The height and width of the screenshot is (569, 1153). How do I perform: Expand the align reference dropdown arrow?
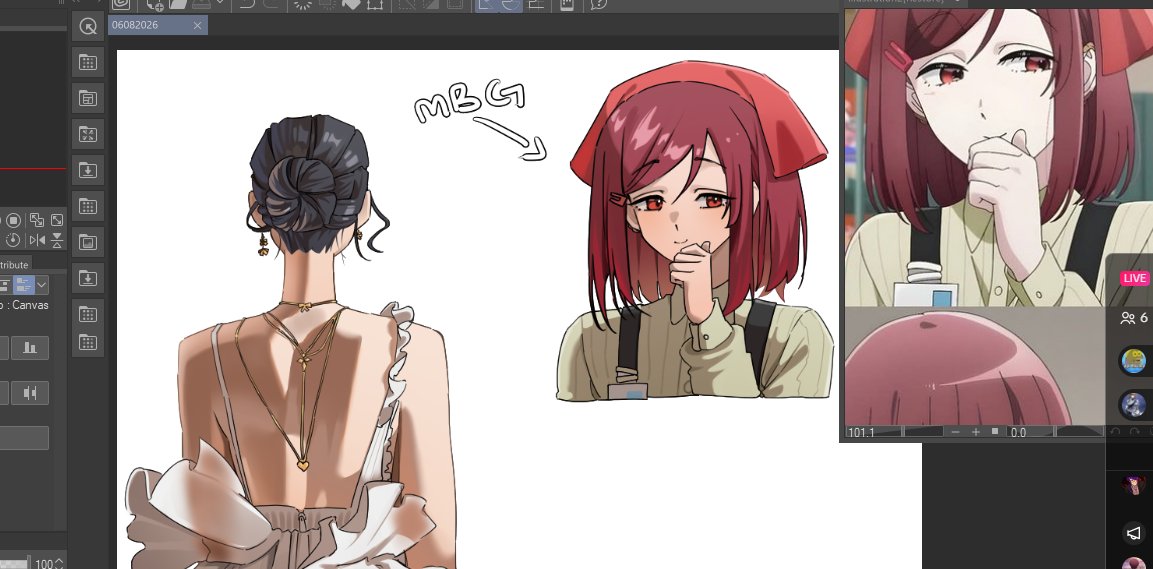(42, 284)
